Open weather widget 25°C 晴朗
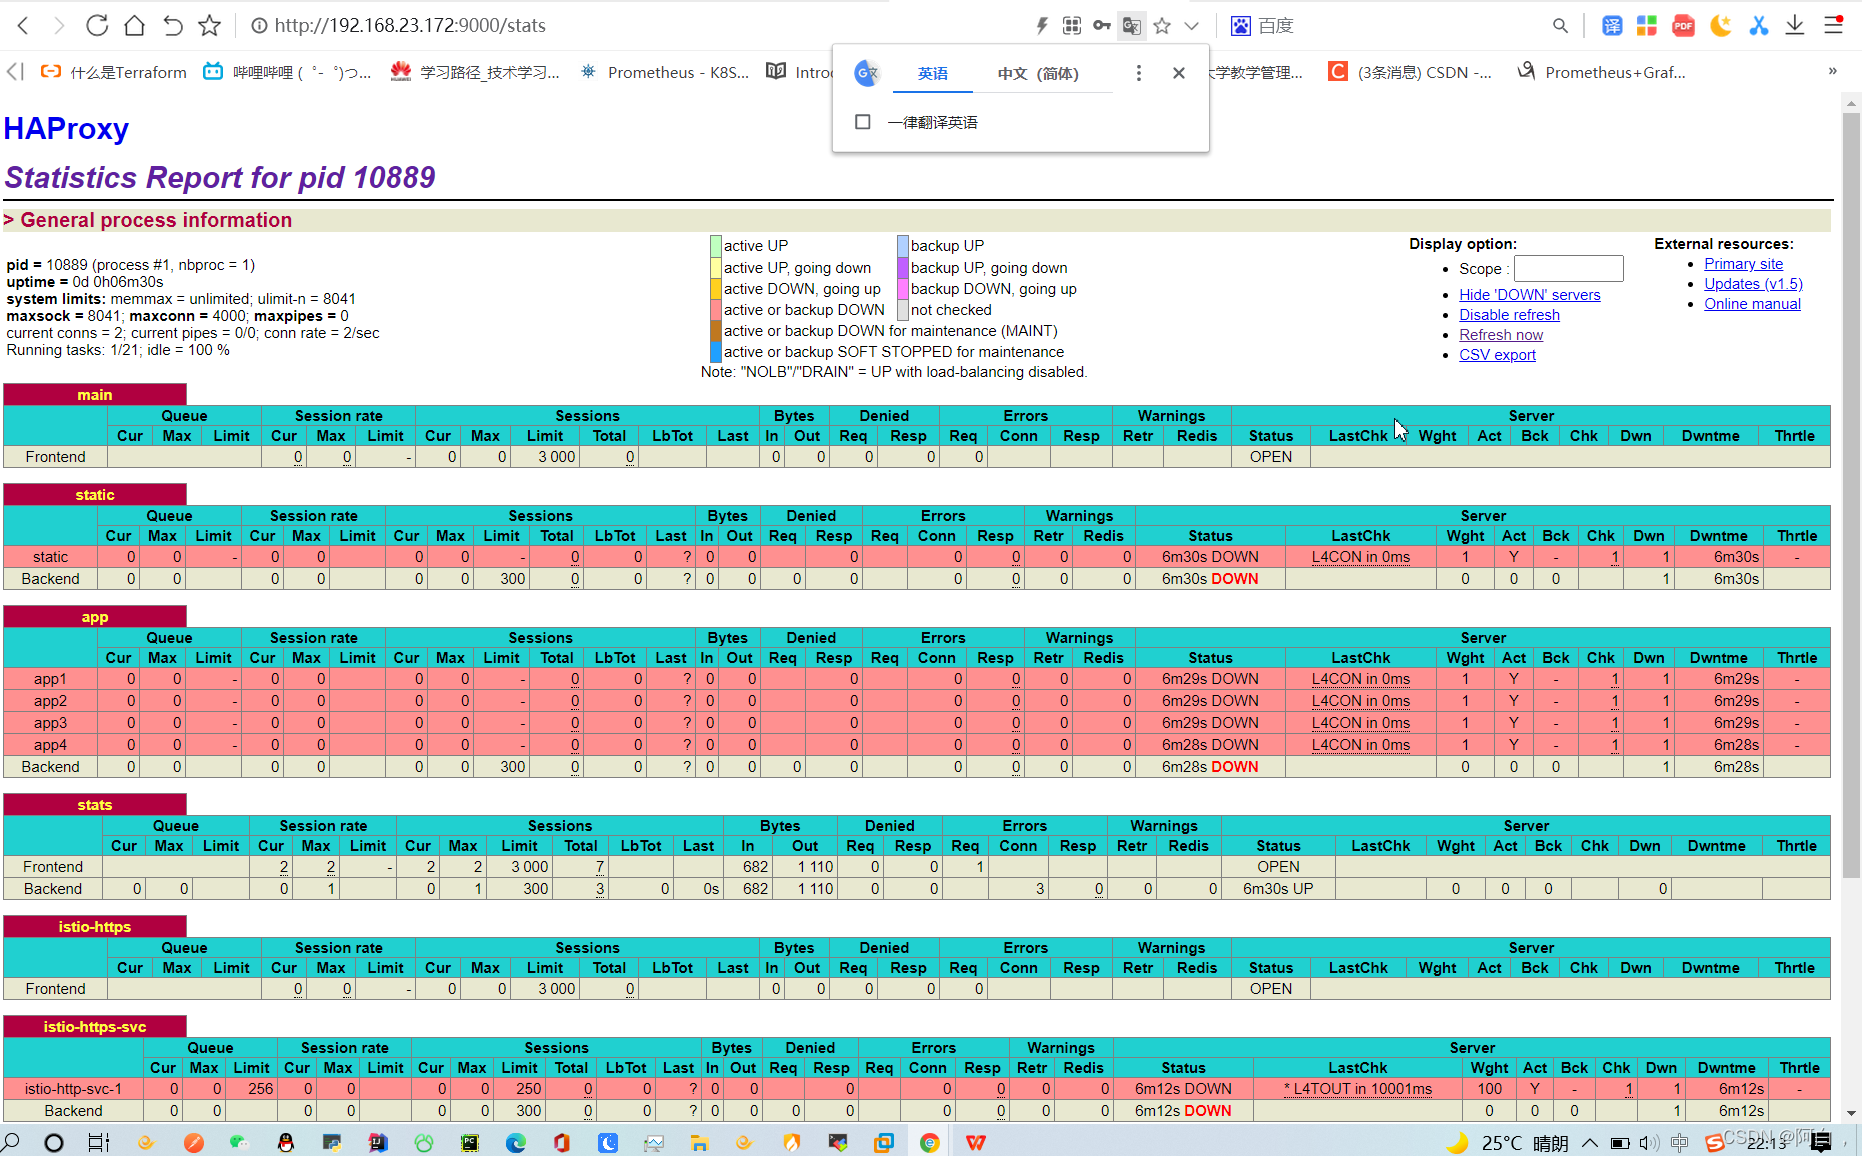This screenshot has width=1862, height=1156. 1508,1142
